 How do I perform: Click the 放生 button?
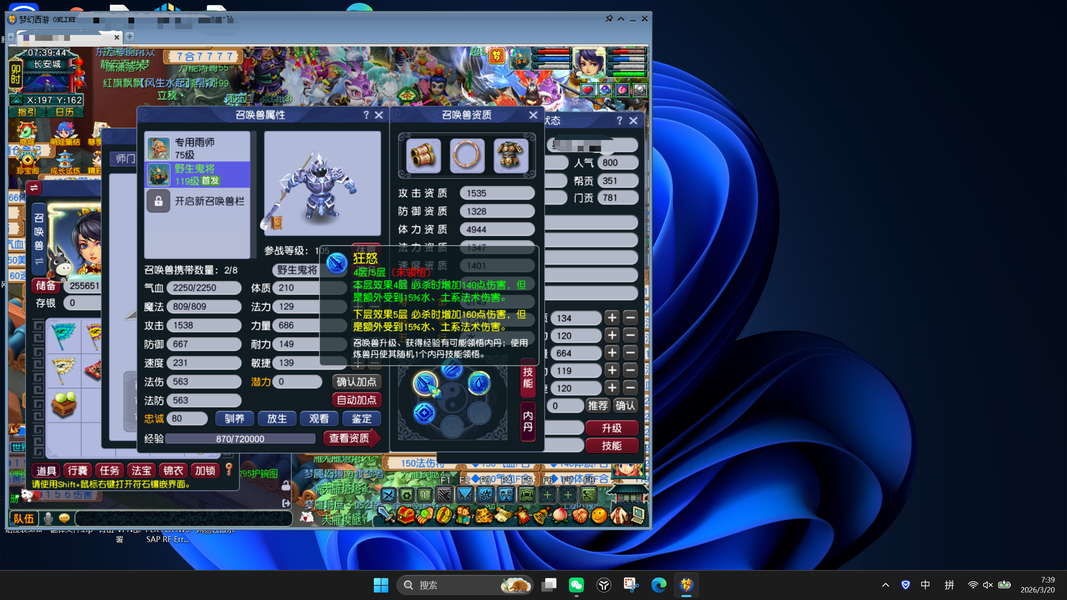coord(277,418)
